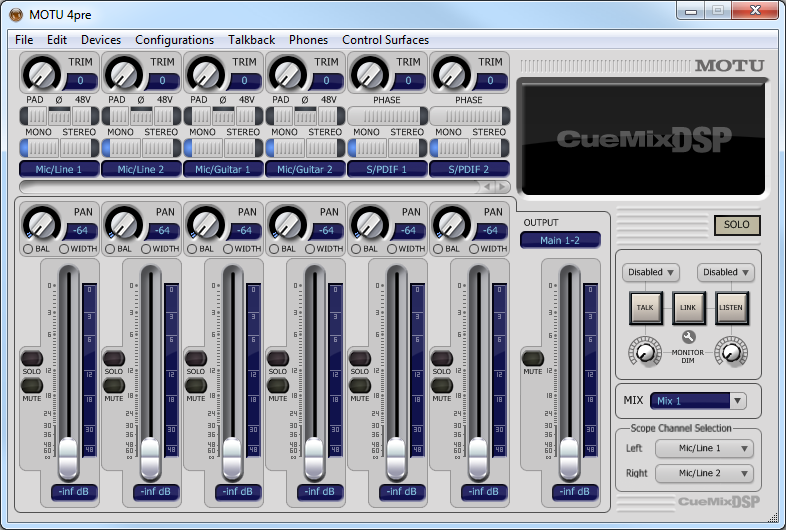Click the Main 1-2 output fader handle
This screenshot has width=786, height=530.
[x=569, y=458]
